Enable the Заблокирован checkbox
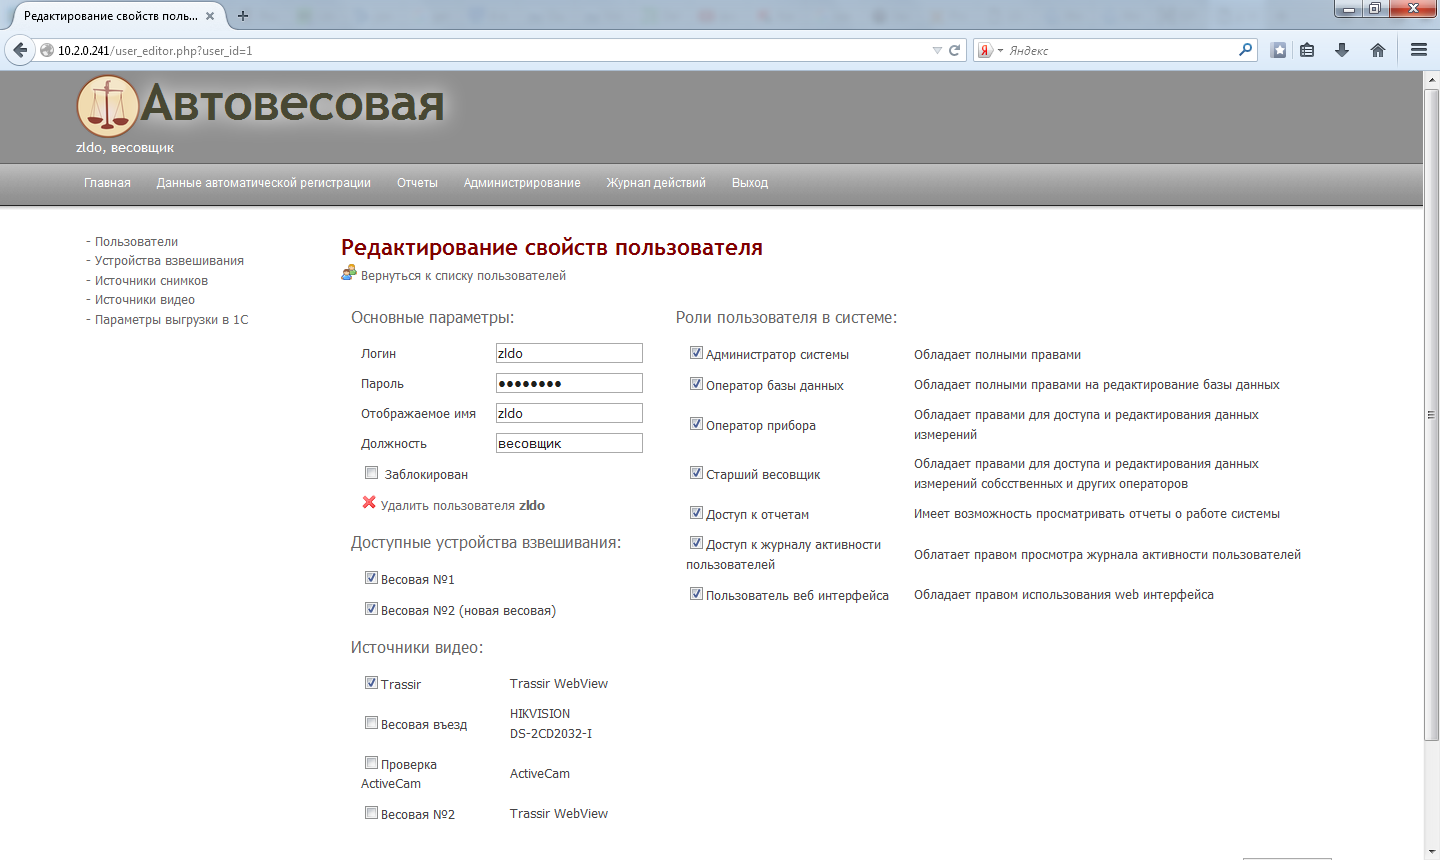The height and width of the screenshot is (860, 1440). (x=371, y=473)
